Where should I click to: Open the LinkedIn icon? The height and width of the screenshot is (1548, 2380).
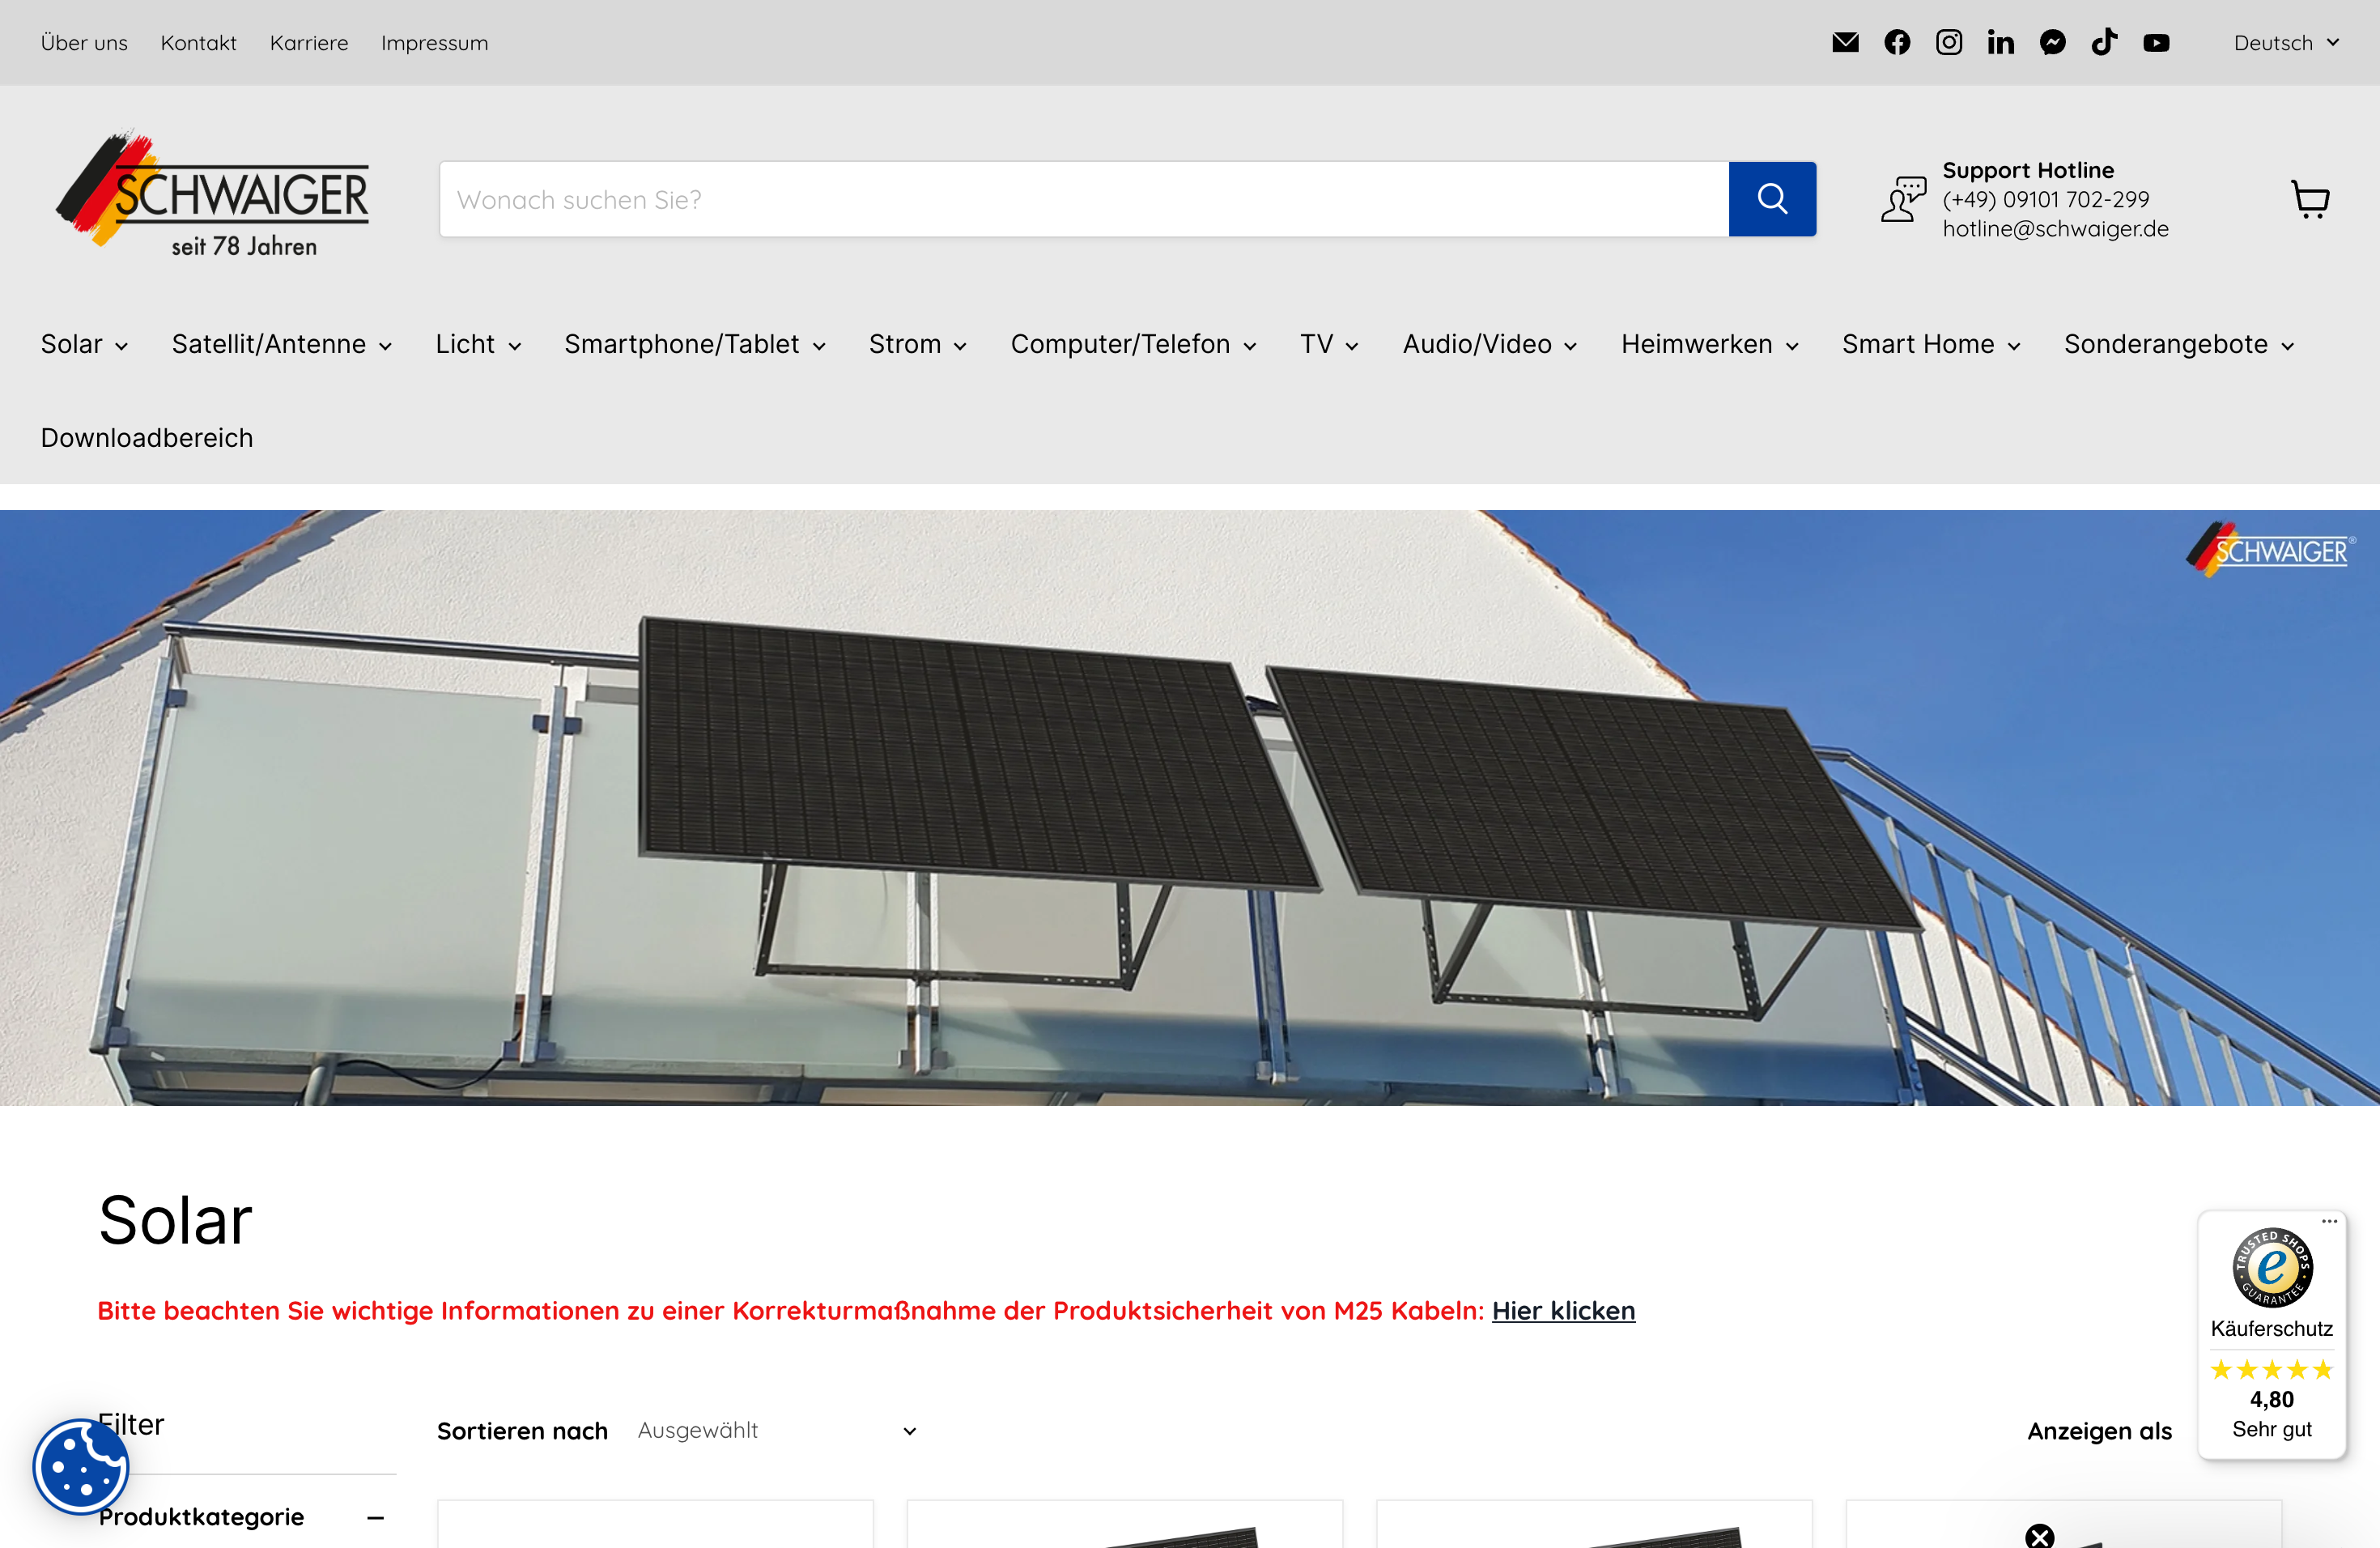pyautogui.click(x=2001, y=42)
